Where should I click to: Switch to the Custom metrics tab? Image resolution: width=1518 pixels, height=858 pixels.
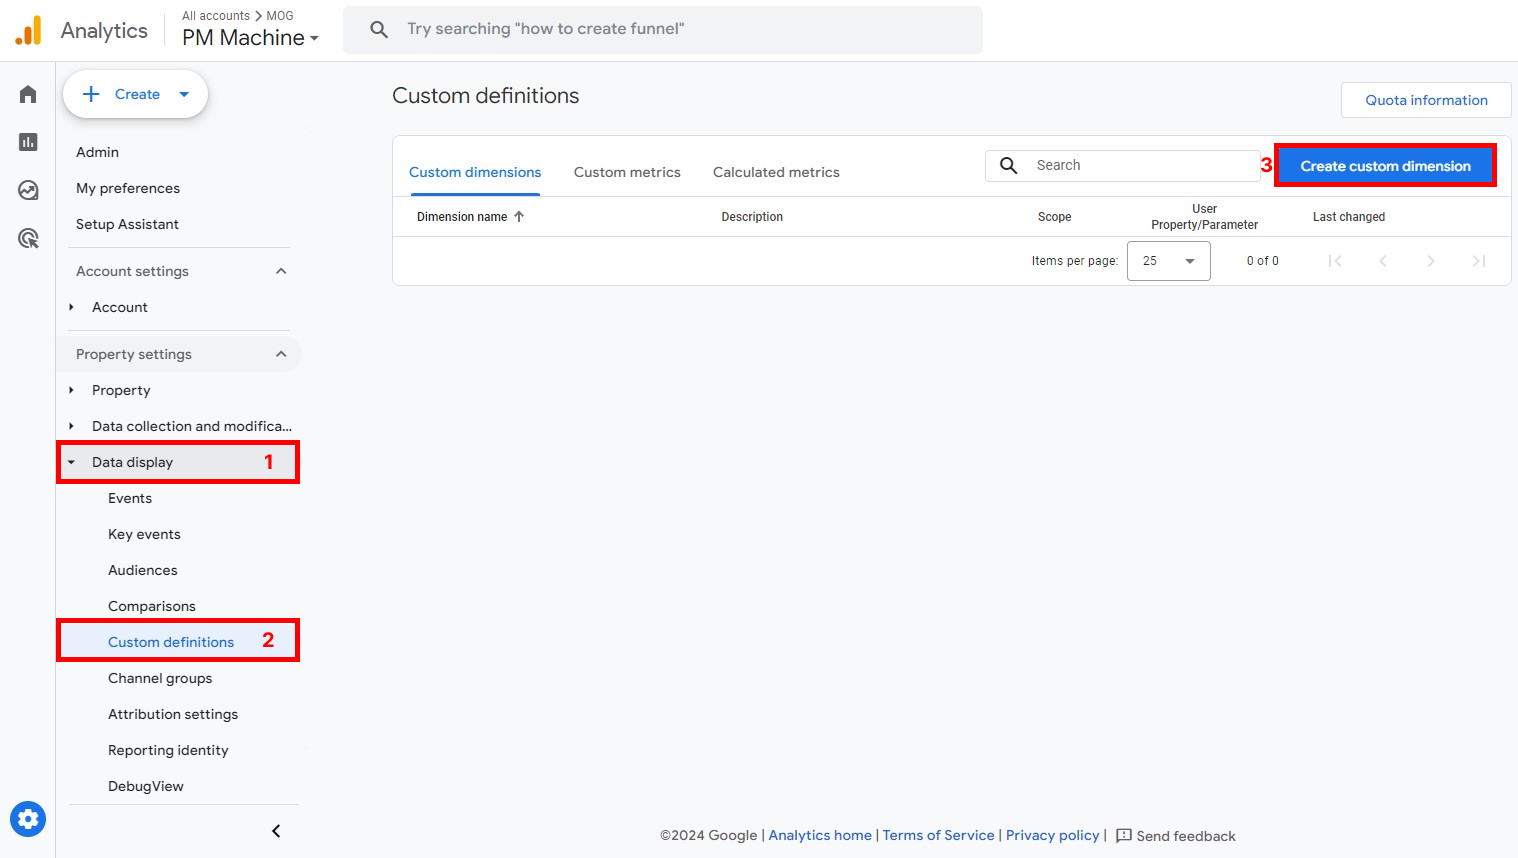627,172
